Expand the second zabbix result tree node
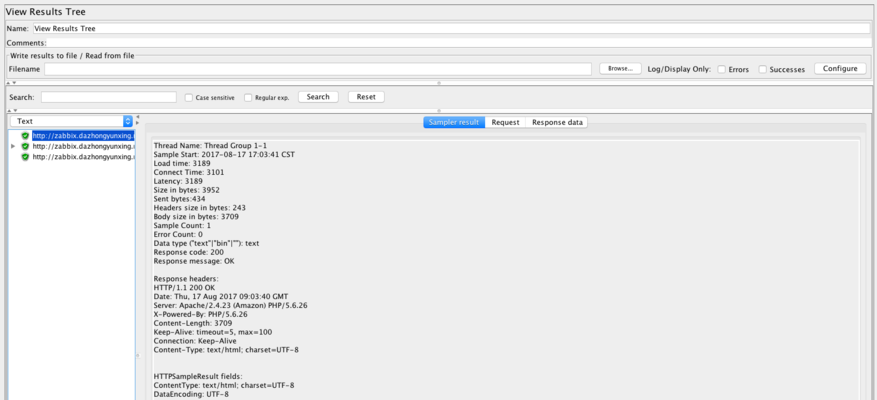 coord(13,146)
